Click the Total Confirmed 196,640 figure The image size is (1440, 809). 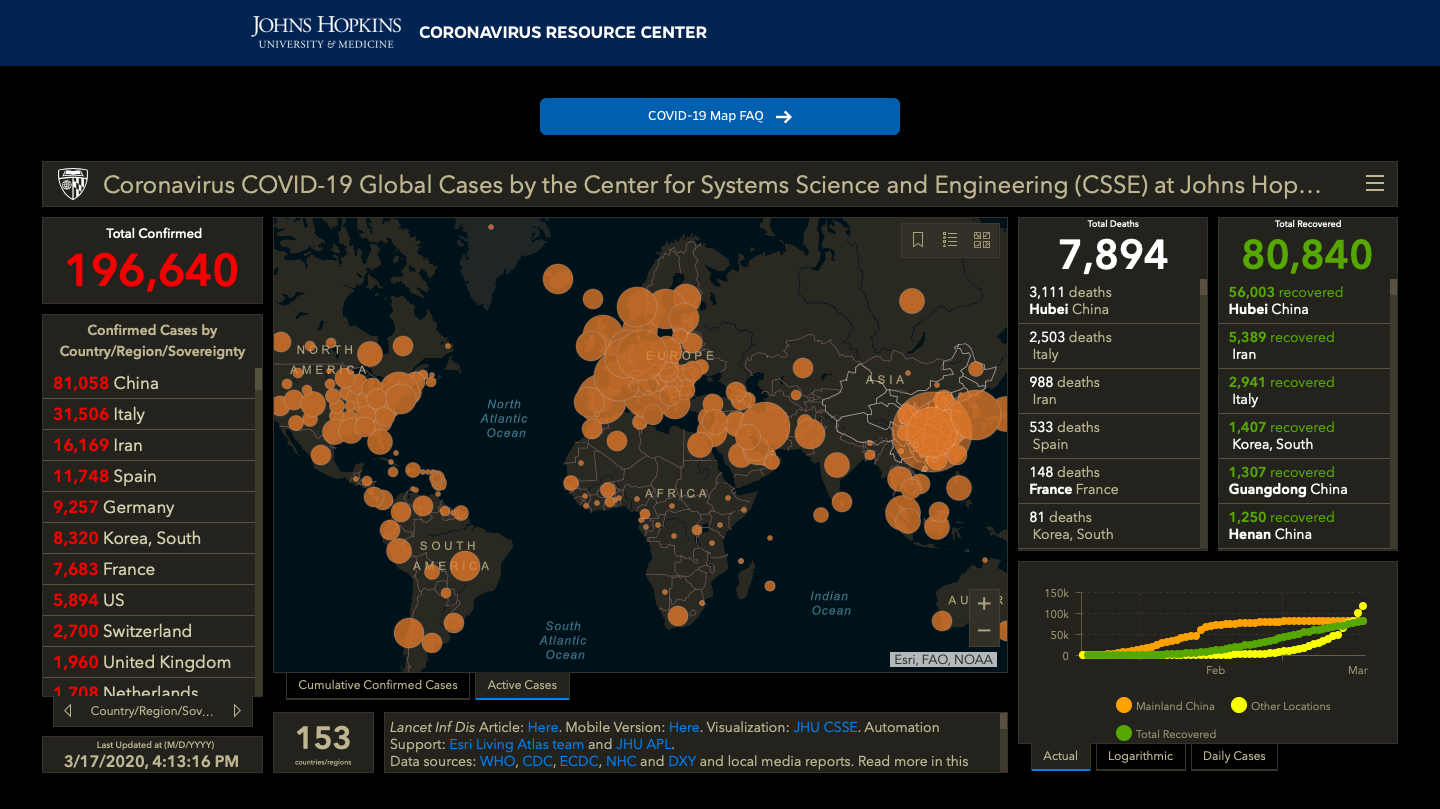click(152, 270)
